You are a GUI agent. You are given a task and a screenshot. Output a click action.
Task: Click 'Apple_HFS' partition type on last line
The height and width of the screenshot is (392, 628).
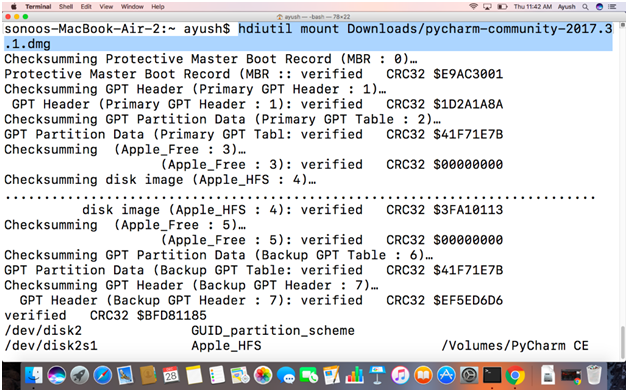click(x=226, y=346)
